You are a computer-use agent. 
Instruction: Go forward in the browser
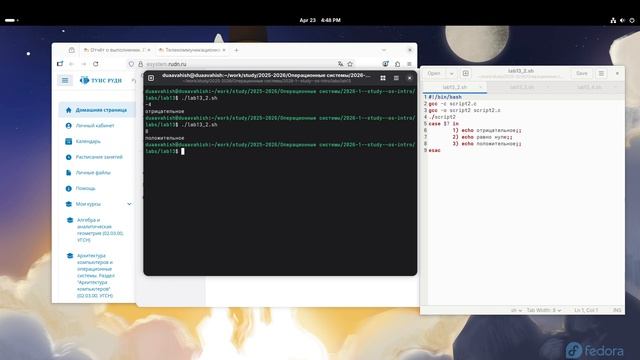pos(84,64)
